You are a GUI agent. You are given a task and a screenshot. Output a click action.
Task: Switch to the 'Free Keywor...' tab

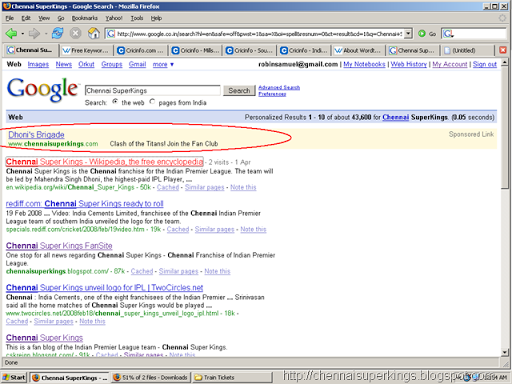pyautogui.click(x=86, y=50)
